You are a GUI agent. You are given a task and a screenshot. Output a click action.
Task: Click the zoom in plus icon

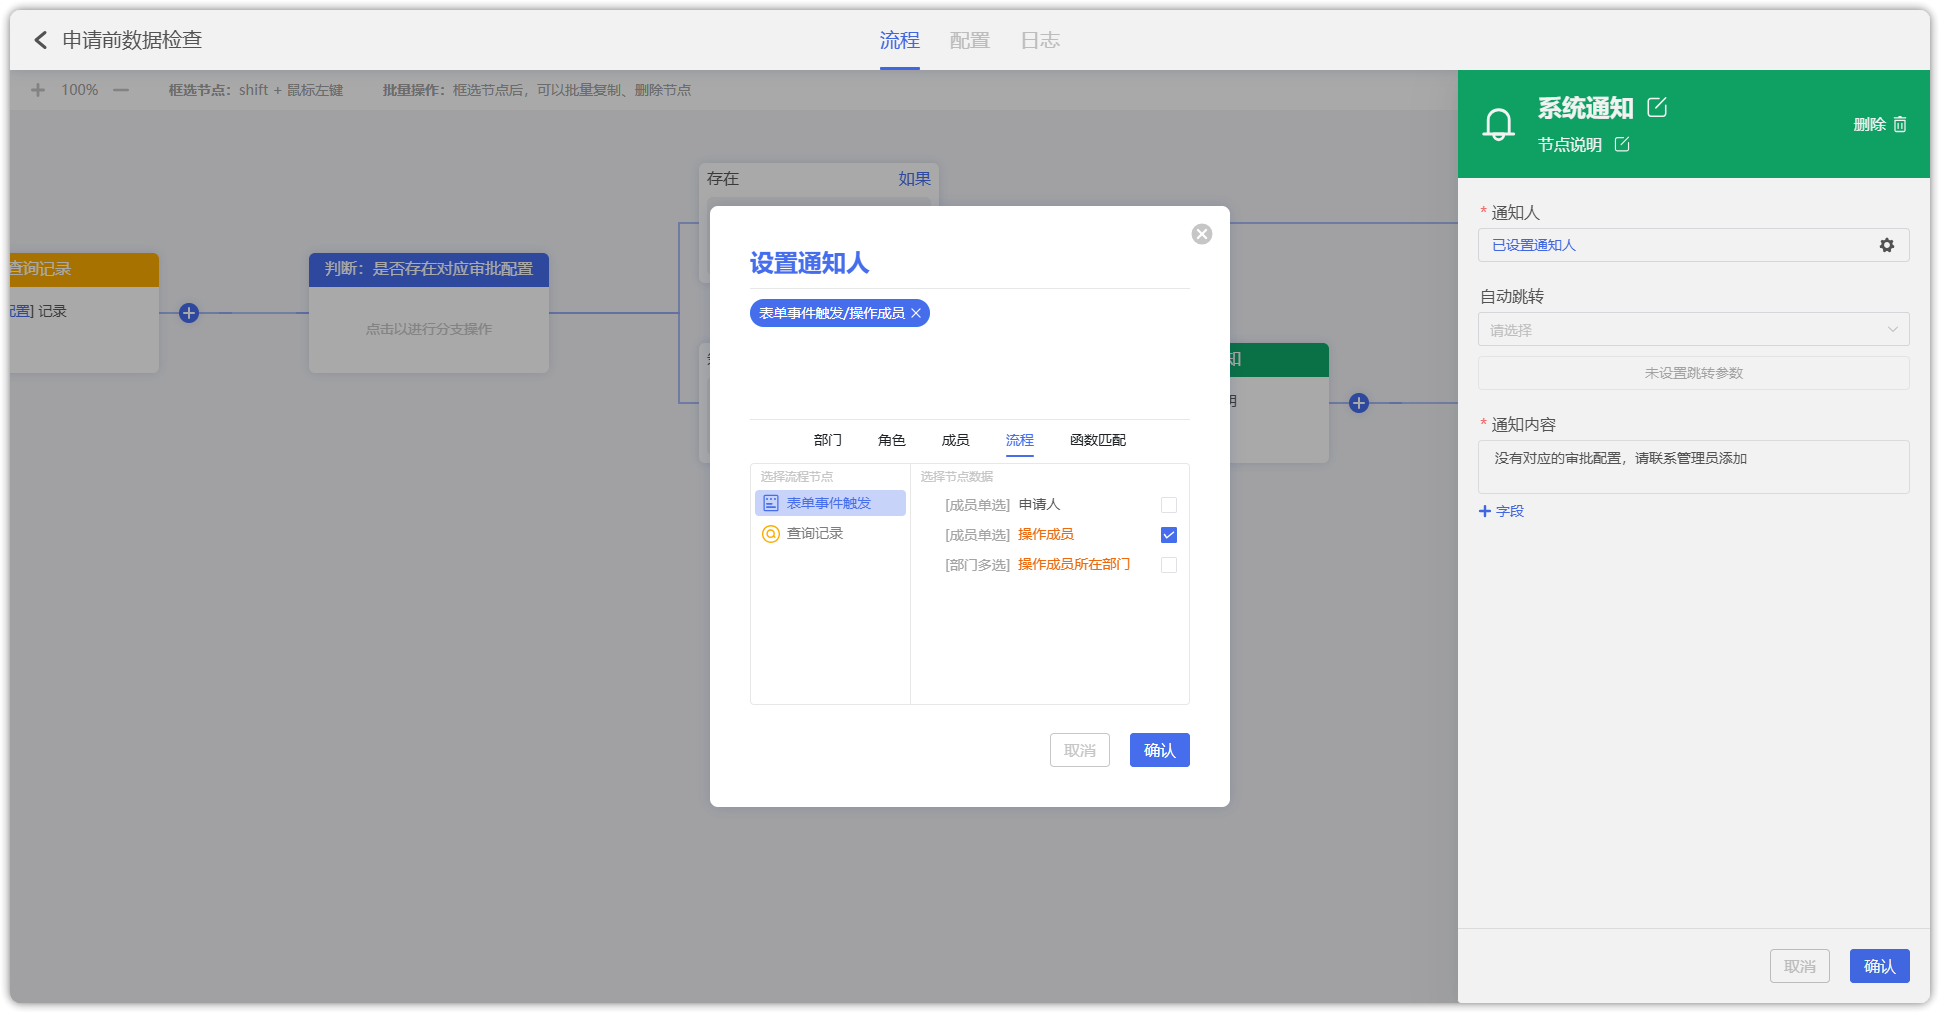tap(38, 90)
